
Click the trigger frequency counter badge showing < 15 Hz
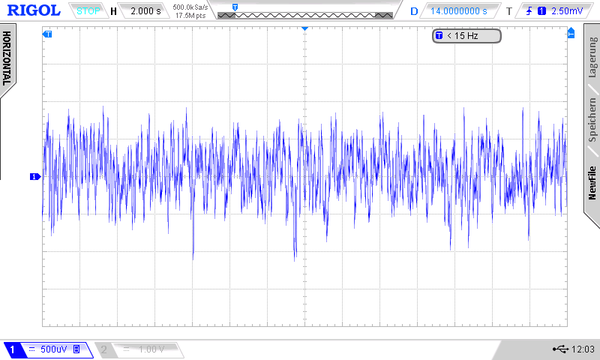(x=466, y=36)
